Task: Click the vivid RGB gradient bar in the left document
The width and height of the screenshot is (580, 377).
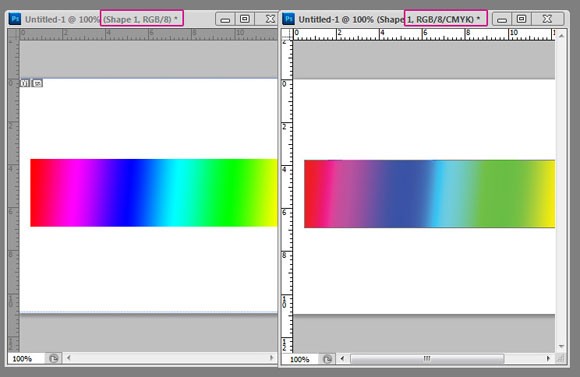Action: click(154, 193)
